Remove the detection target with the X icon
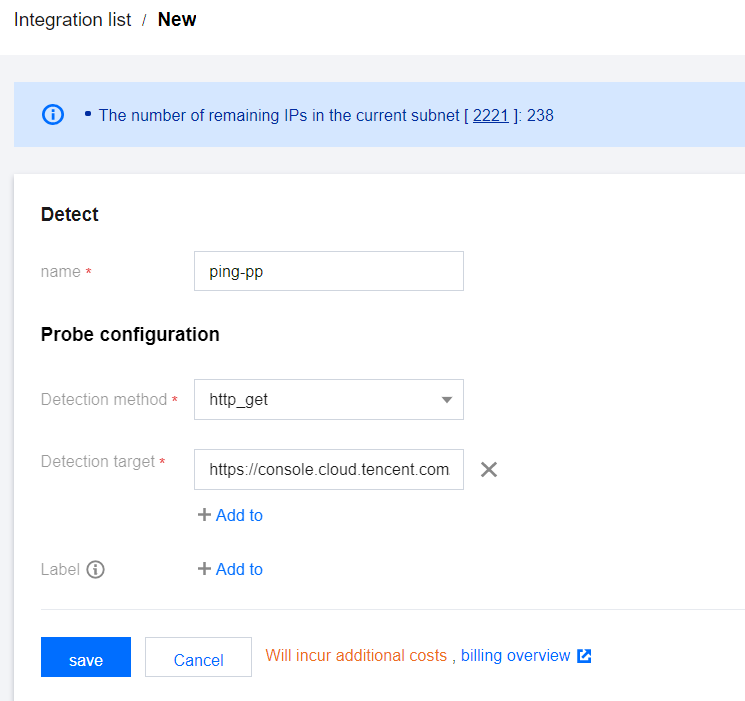Image resolution: width=745 pixels, height=701 pixels. coord(488,469)
